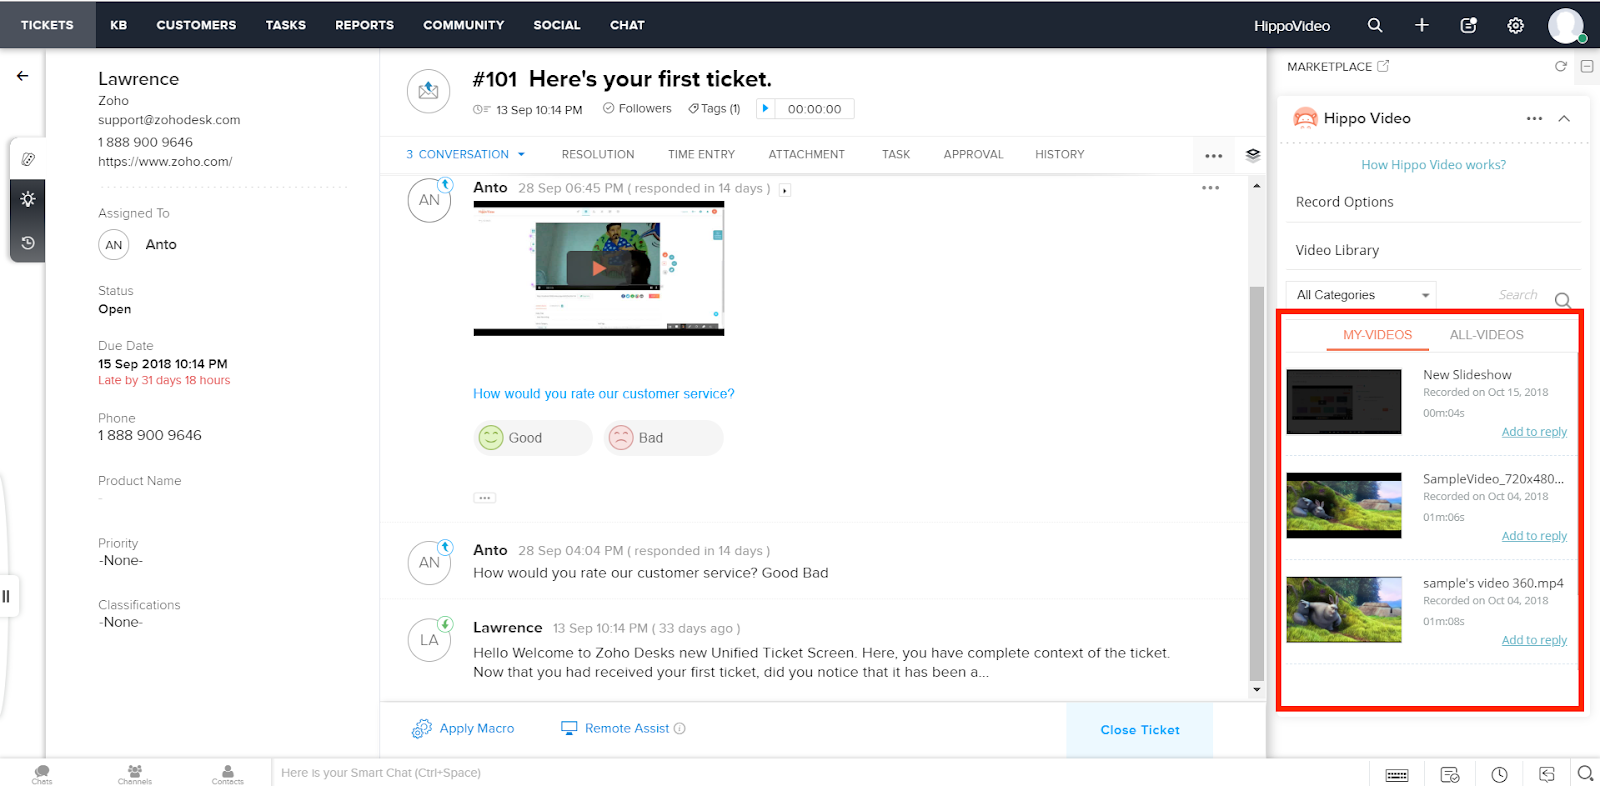The height and width of the screenshot is (786, 1600).
Task: Click the keyboard icon in bottom bar
Action: [1397, 774]
